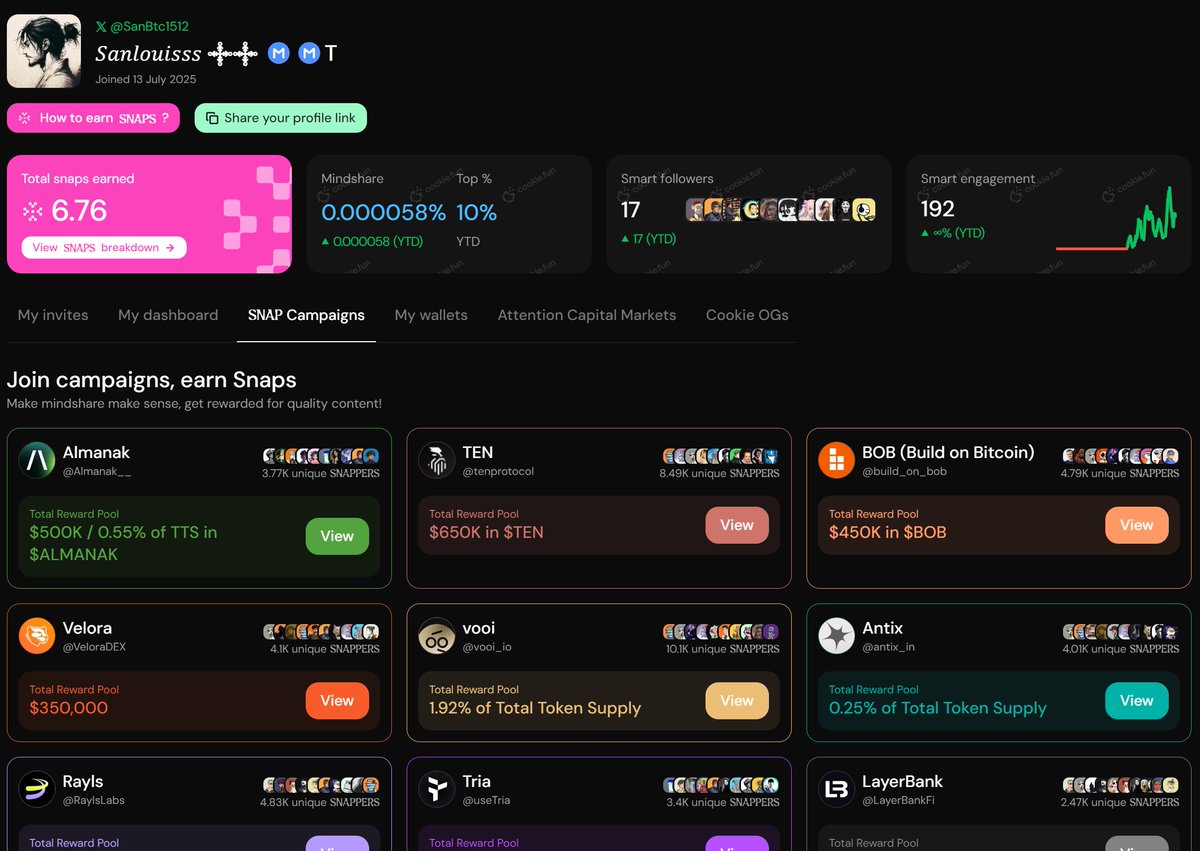Click the Almanak logo icon

[x=37, y=460]
